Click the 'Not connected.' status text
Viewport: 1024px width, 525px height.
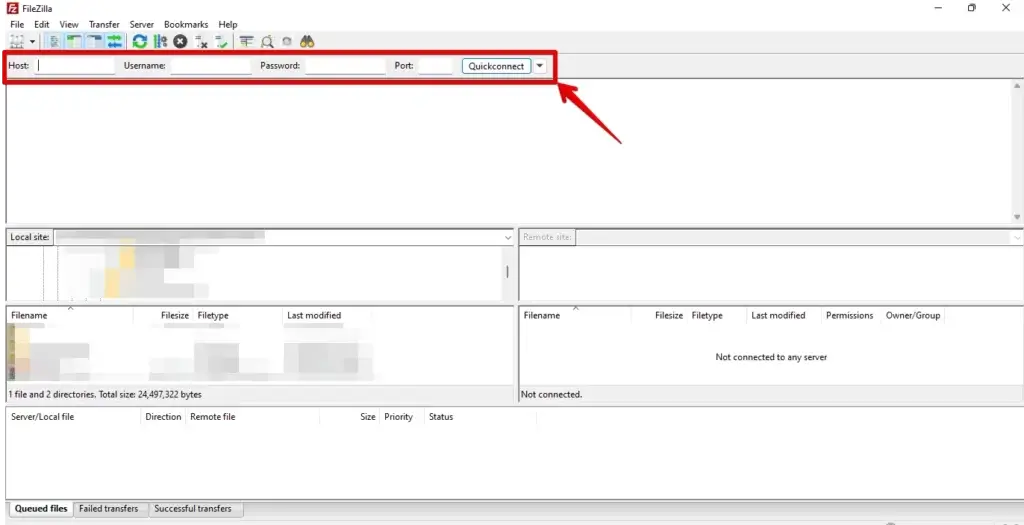(551, 394)
